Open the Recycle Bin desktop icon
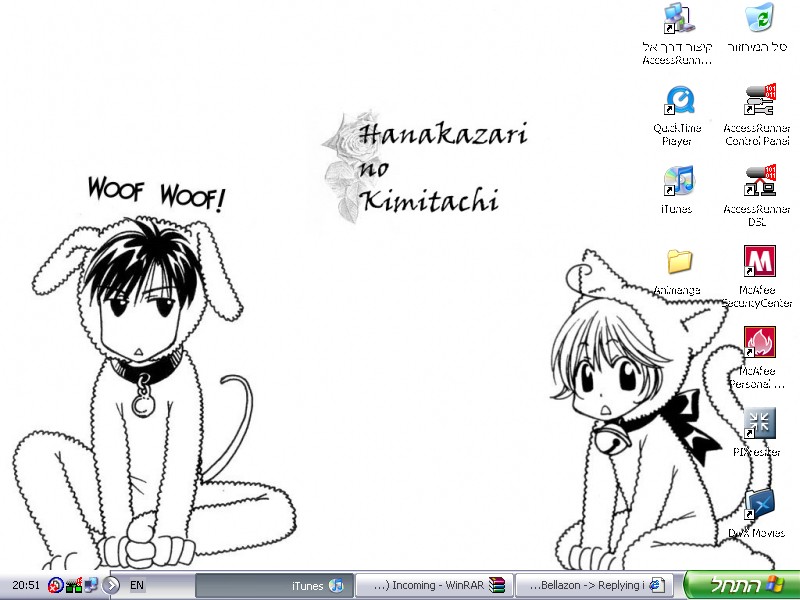Image resolution: width=800 pixels, height=600 pixels. pos(759,20)
